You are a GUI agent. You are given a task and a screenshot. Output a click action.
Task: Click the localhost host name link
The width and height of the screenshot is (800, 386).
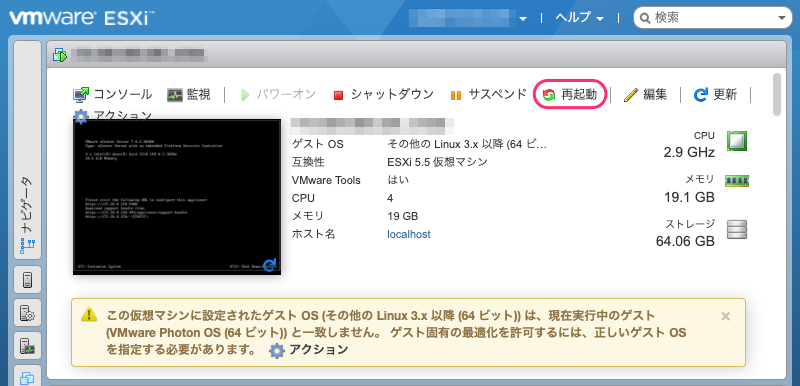pos(409,235)
